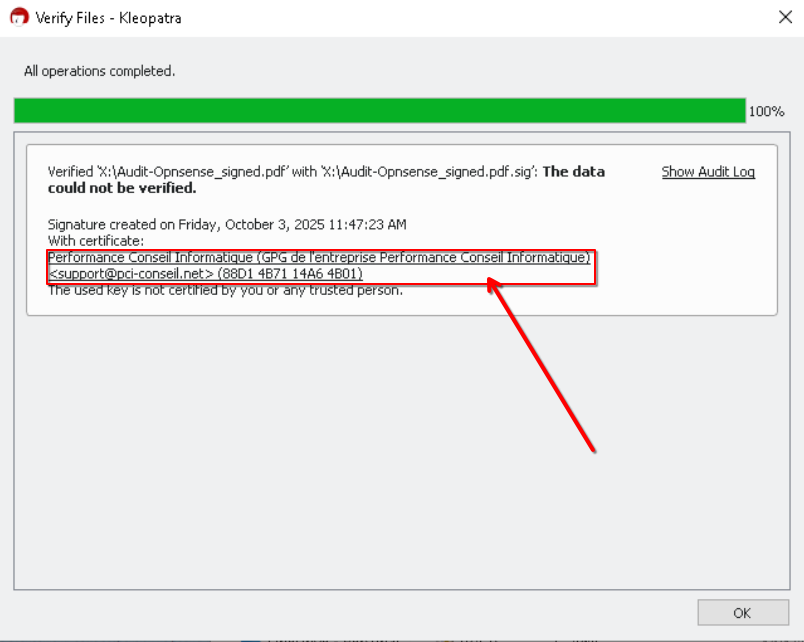Click the bold "could not be verified" message

tap(122, 188)
